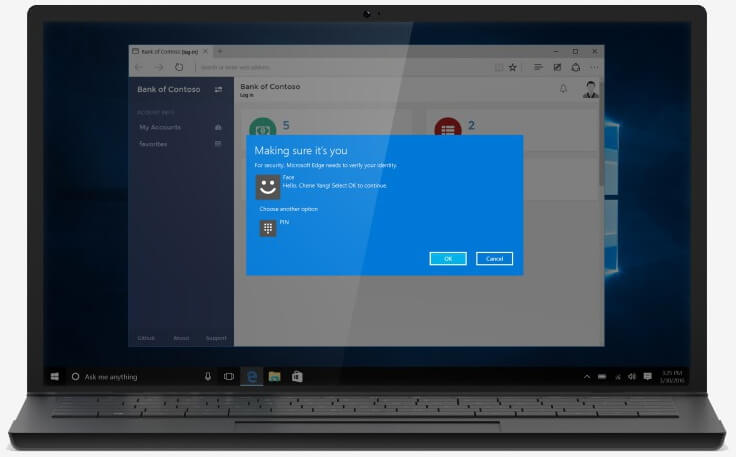Click the Edge browser back arrow

pyautogui.click(x=139, y=67)
